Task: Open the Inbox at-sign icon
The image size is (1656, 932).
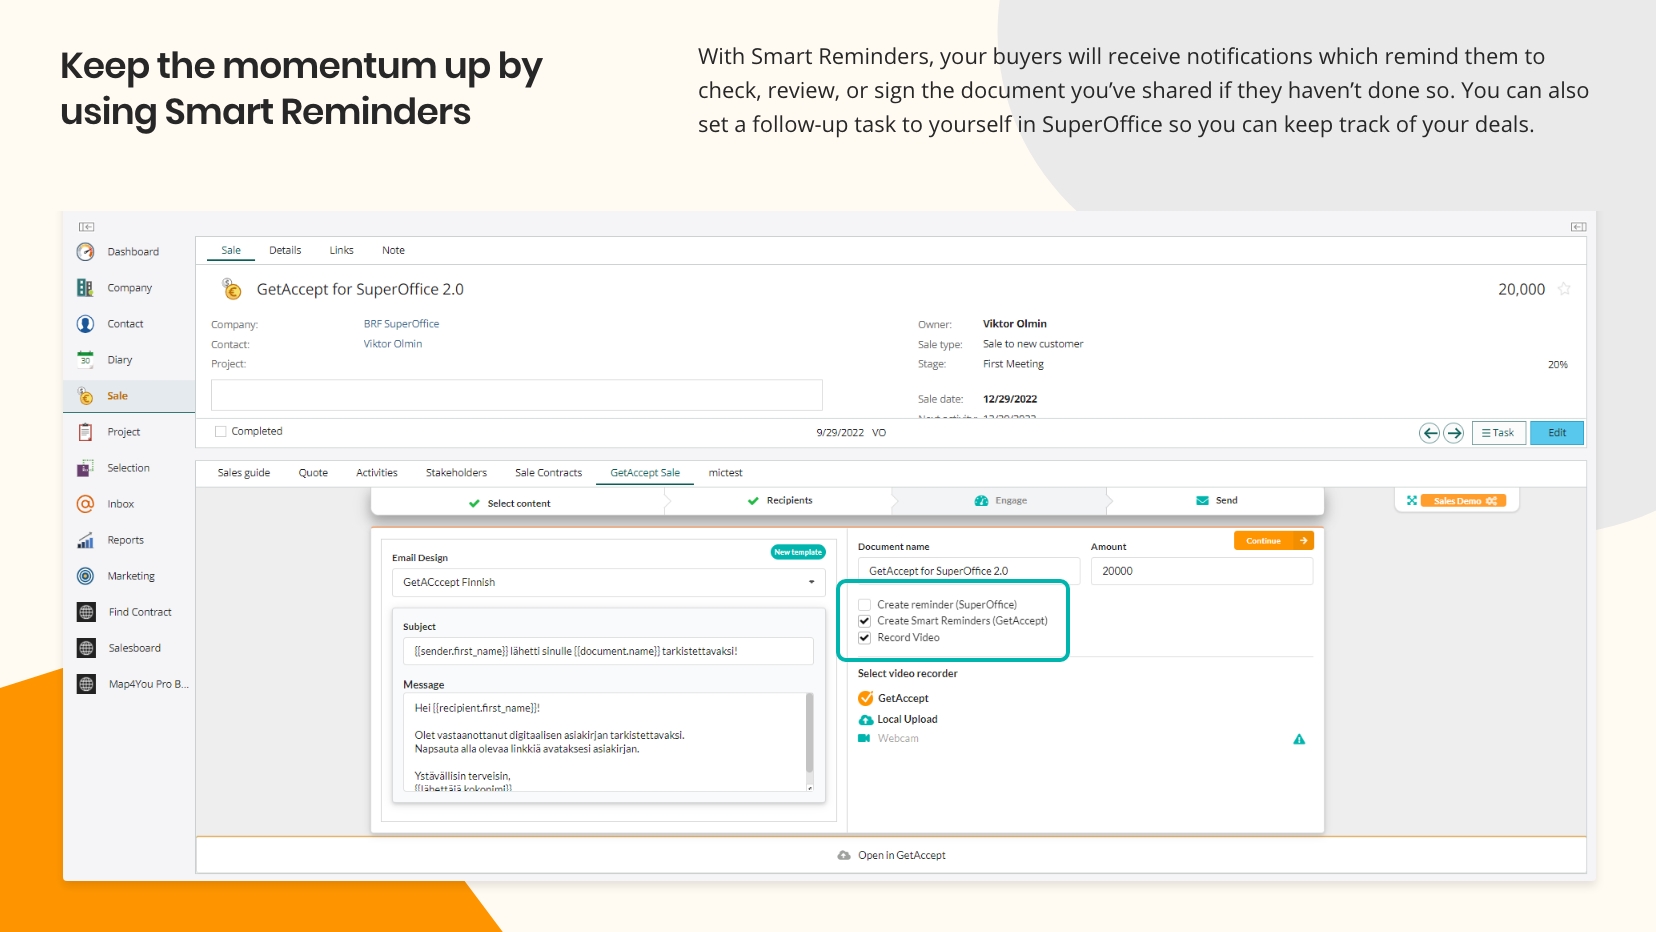Action: click(86, 504)
